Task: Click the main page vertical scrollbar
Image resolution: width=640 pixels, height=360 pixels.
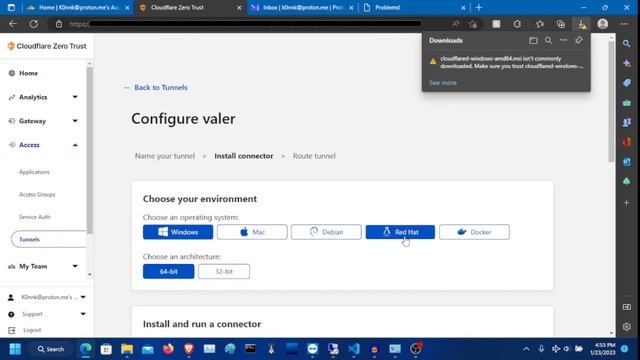Action: [611, 102]
